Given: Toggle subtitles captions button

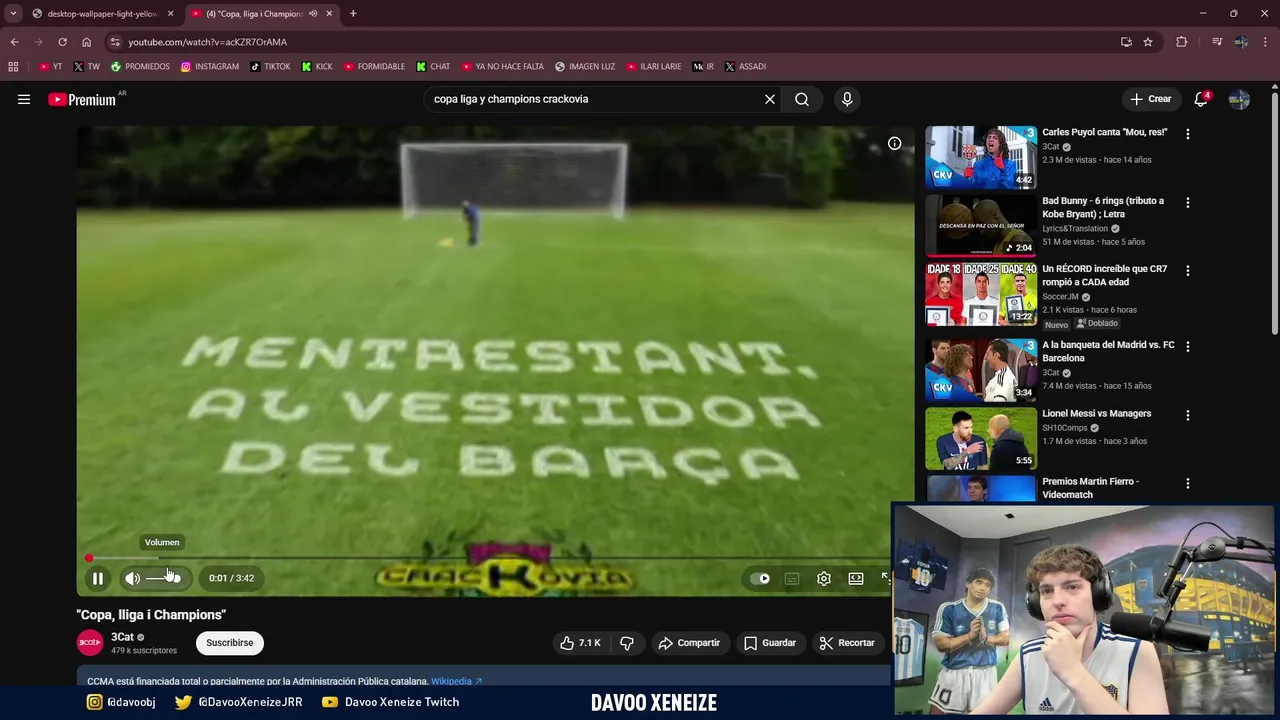Looking at the screenshot, I should pyautogui.click(x=792, y=578).
